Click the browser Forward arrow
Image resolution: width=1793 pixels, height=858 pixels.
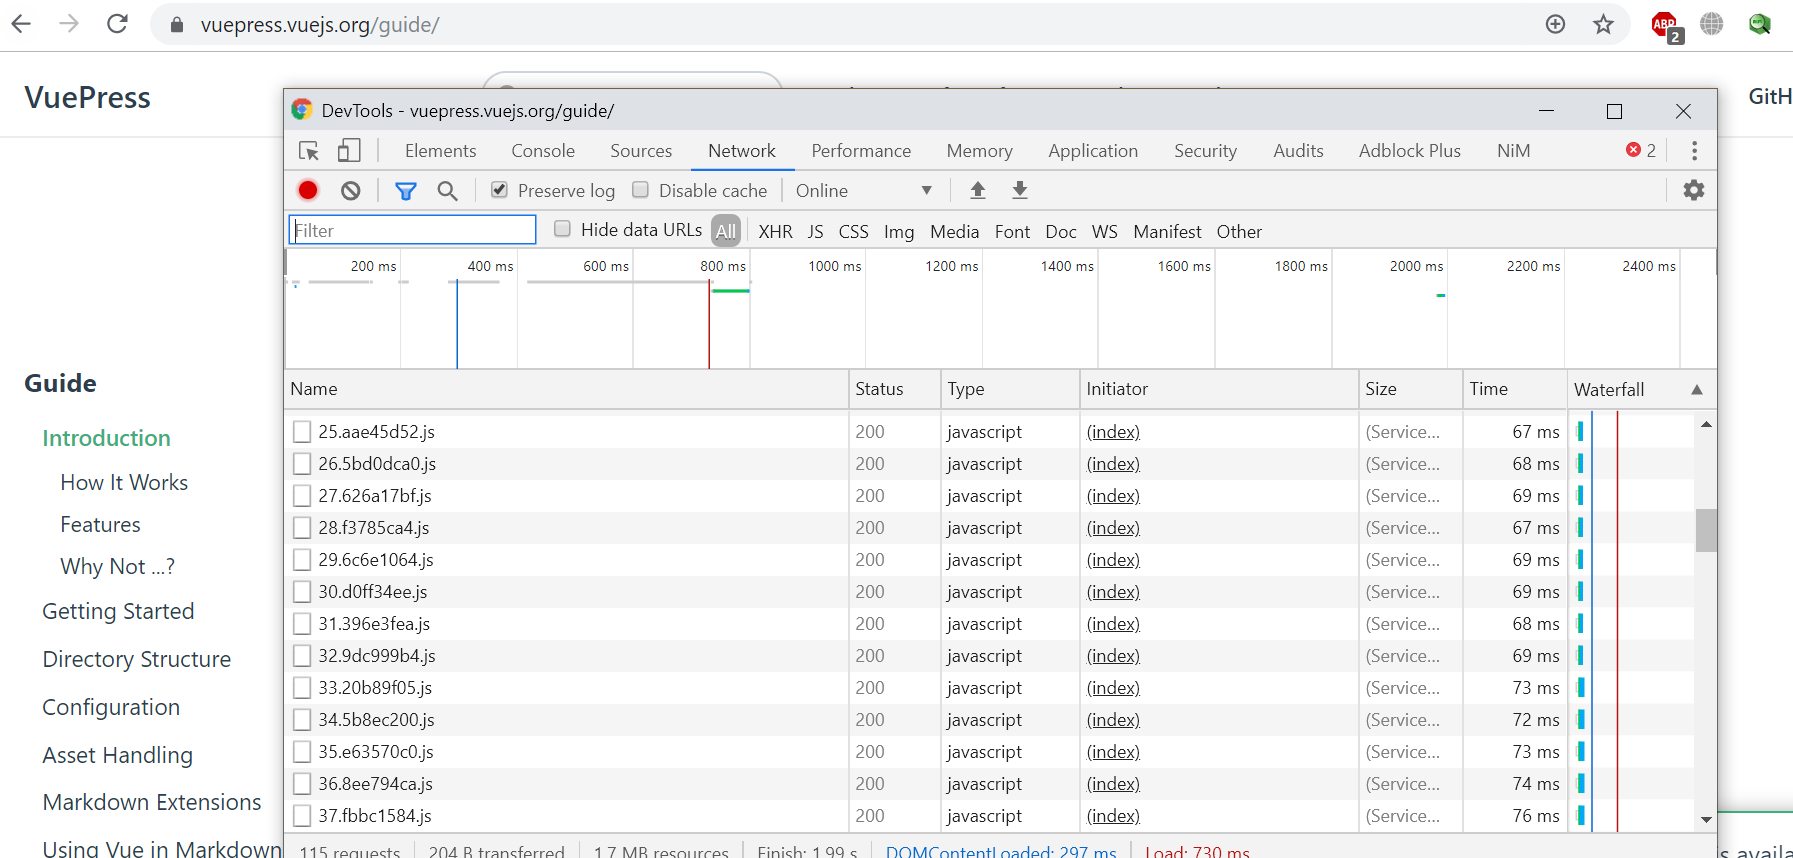tap(69, 24)
